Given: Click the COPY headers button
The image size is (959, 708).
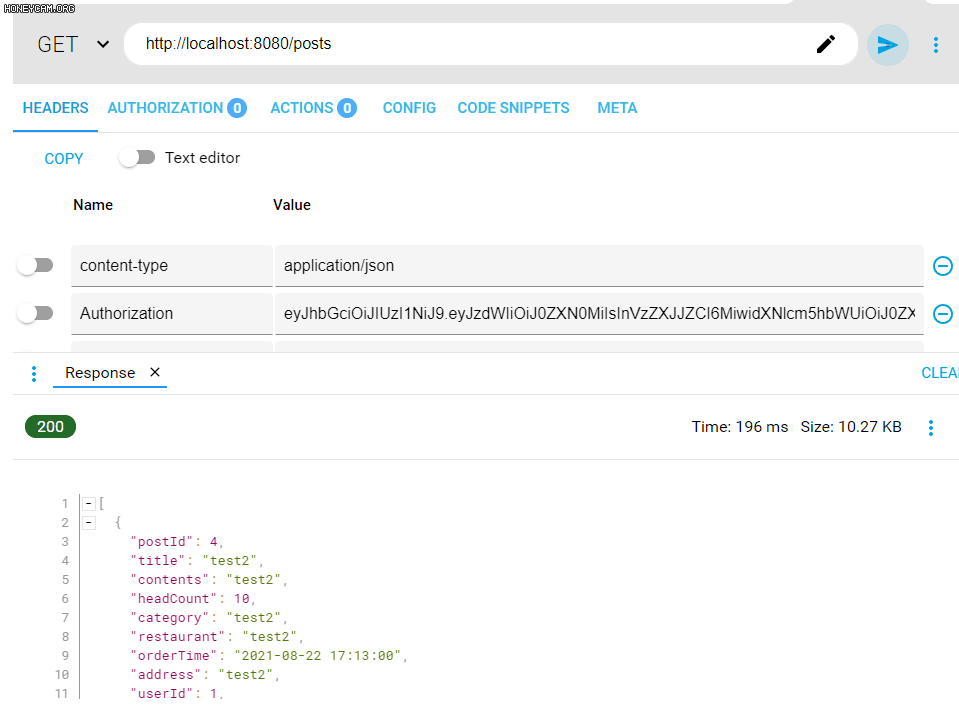Looking at the screenshot, I should (x=64, y=158).
